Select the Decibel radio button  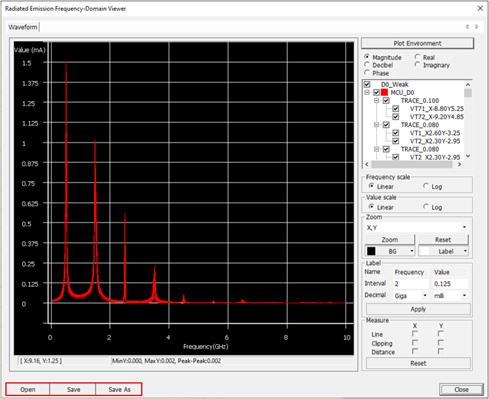click(367, 65)
